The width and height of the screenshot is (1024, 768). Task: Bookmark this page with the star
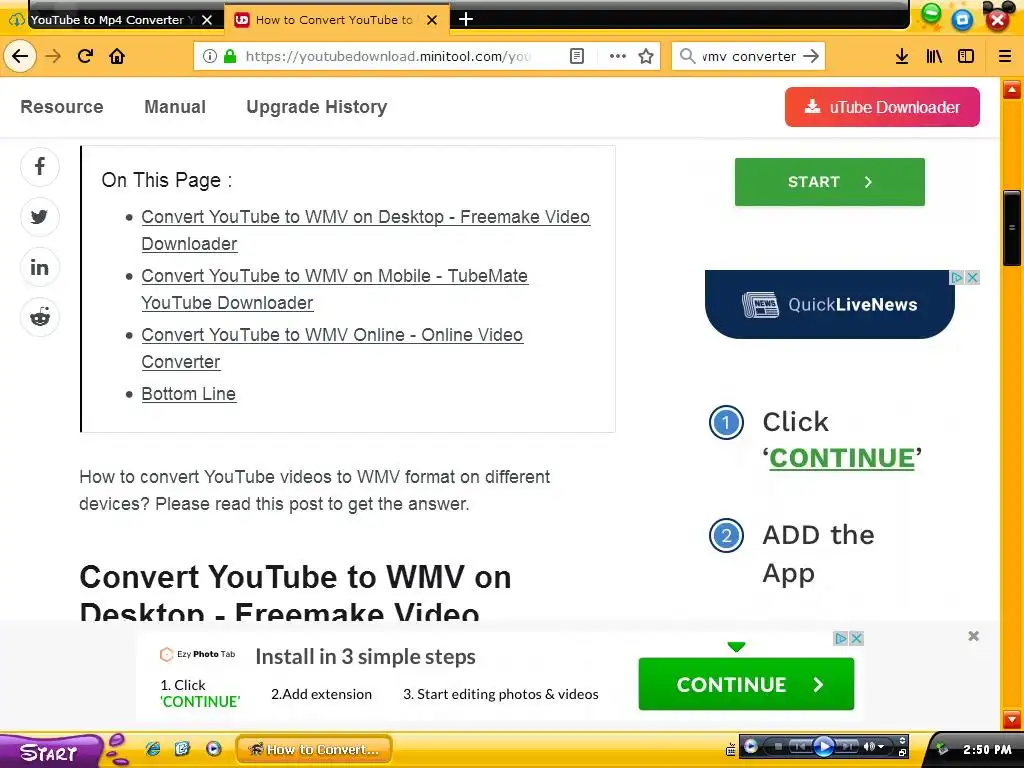646,56
